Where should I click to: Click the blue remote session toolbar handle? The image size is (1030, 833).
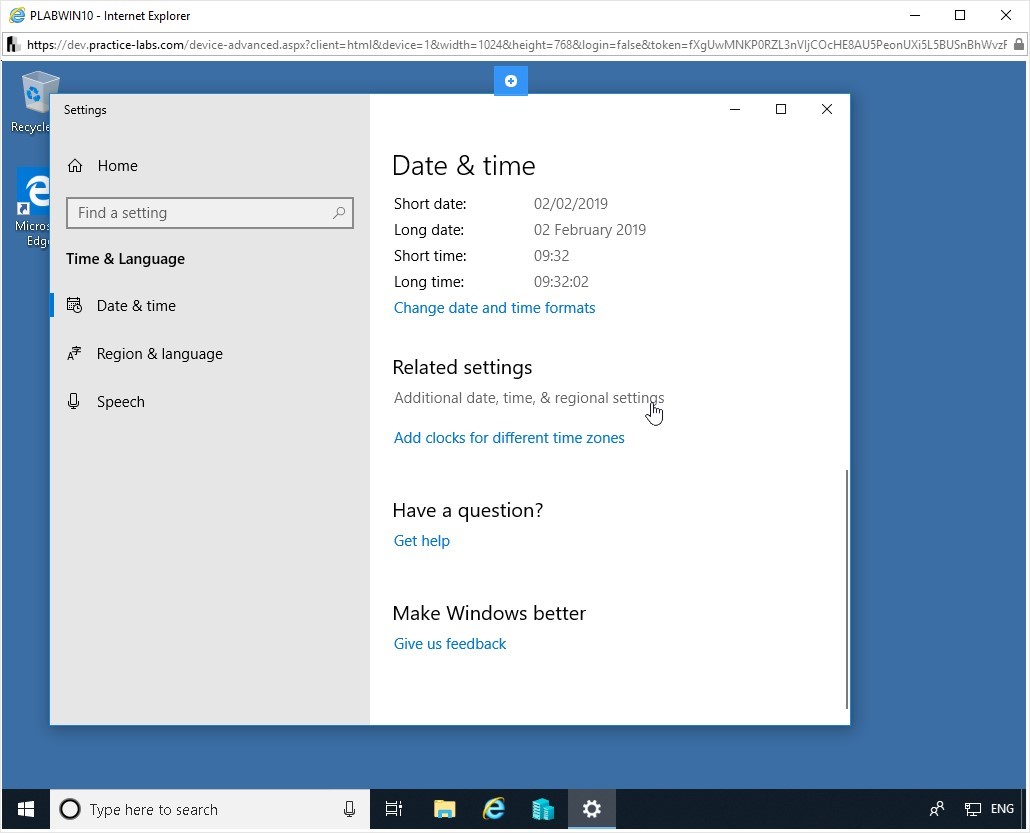pos(510,81)
